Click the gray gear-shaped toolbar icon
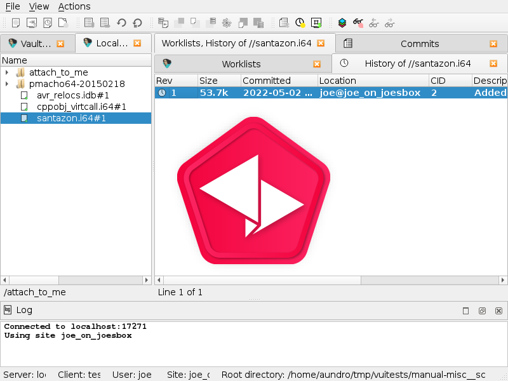Image resolution: width=508 pixels, height=381 pixels. point(227,23)
